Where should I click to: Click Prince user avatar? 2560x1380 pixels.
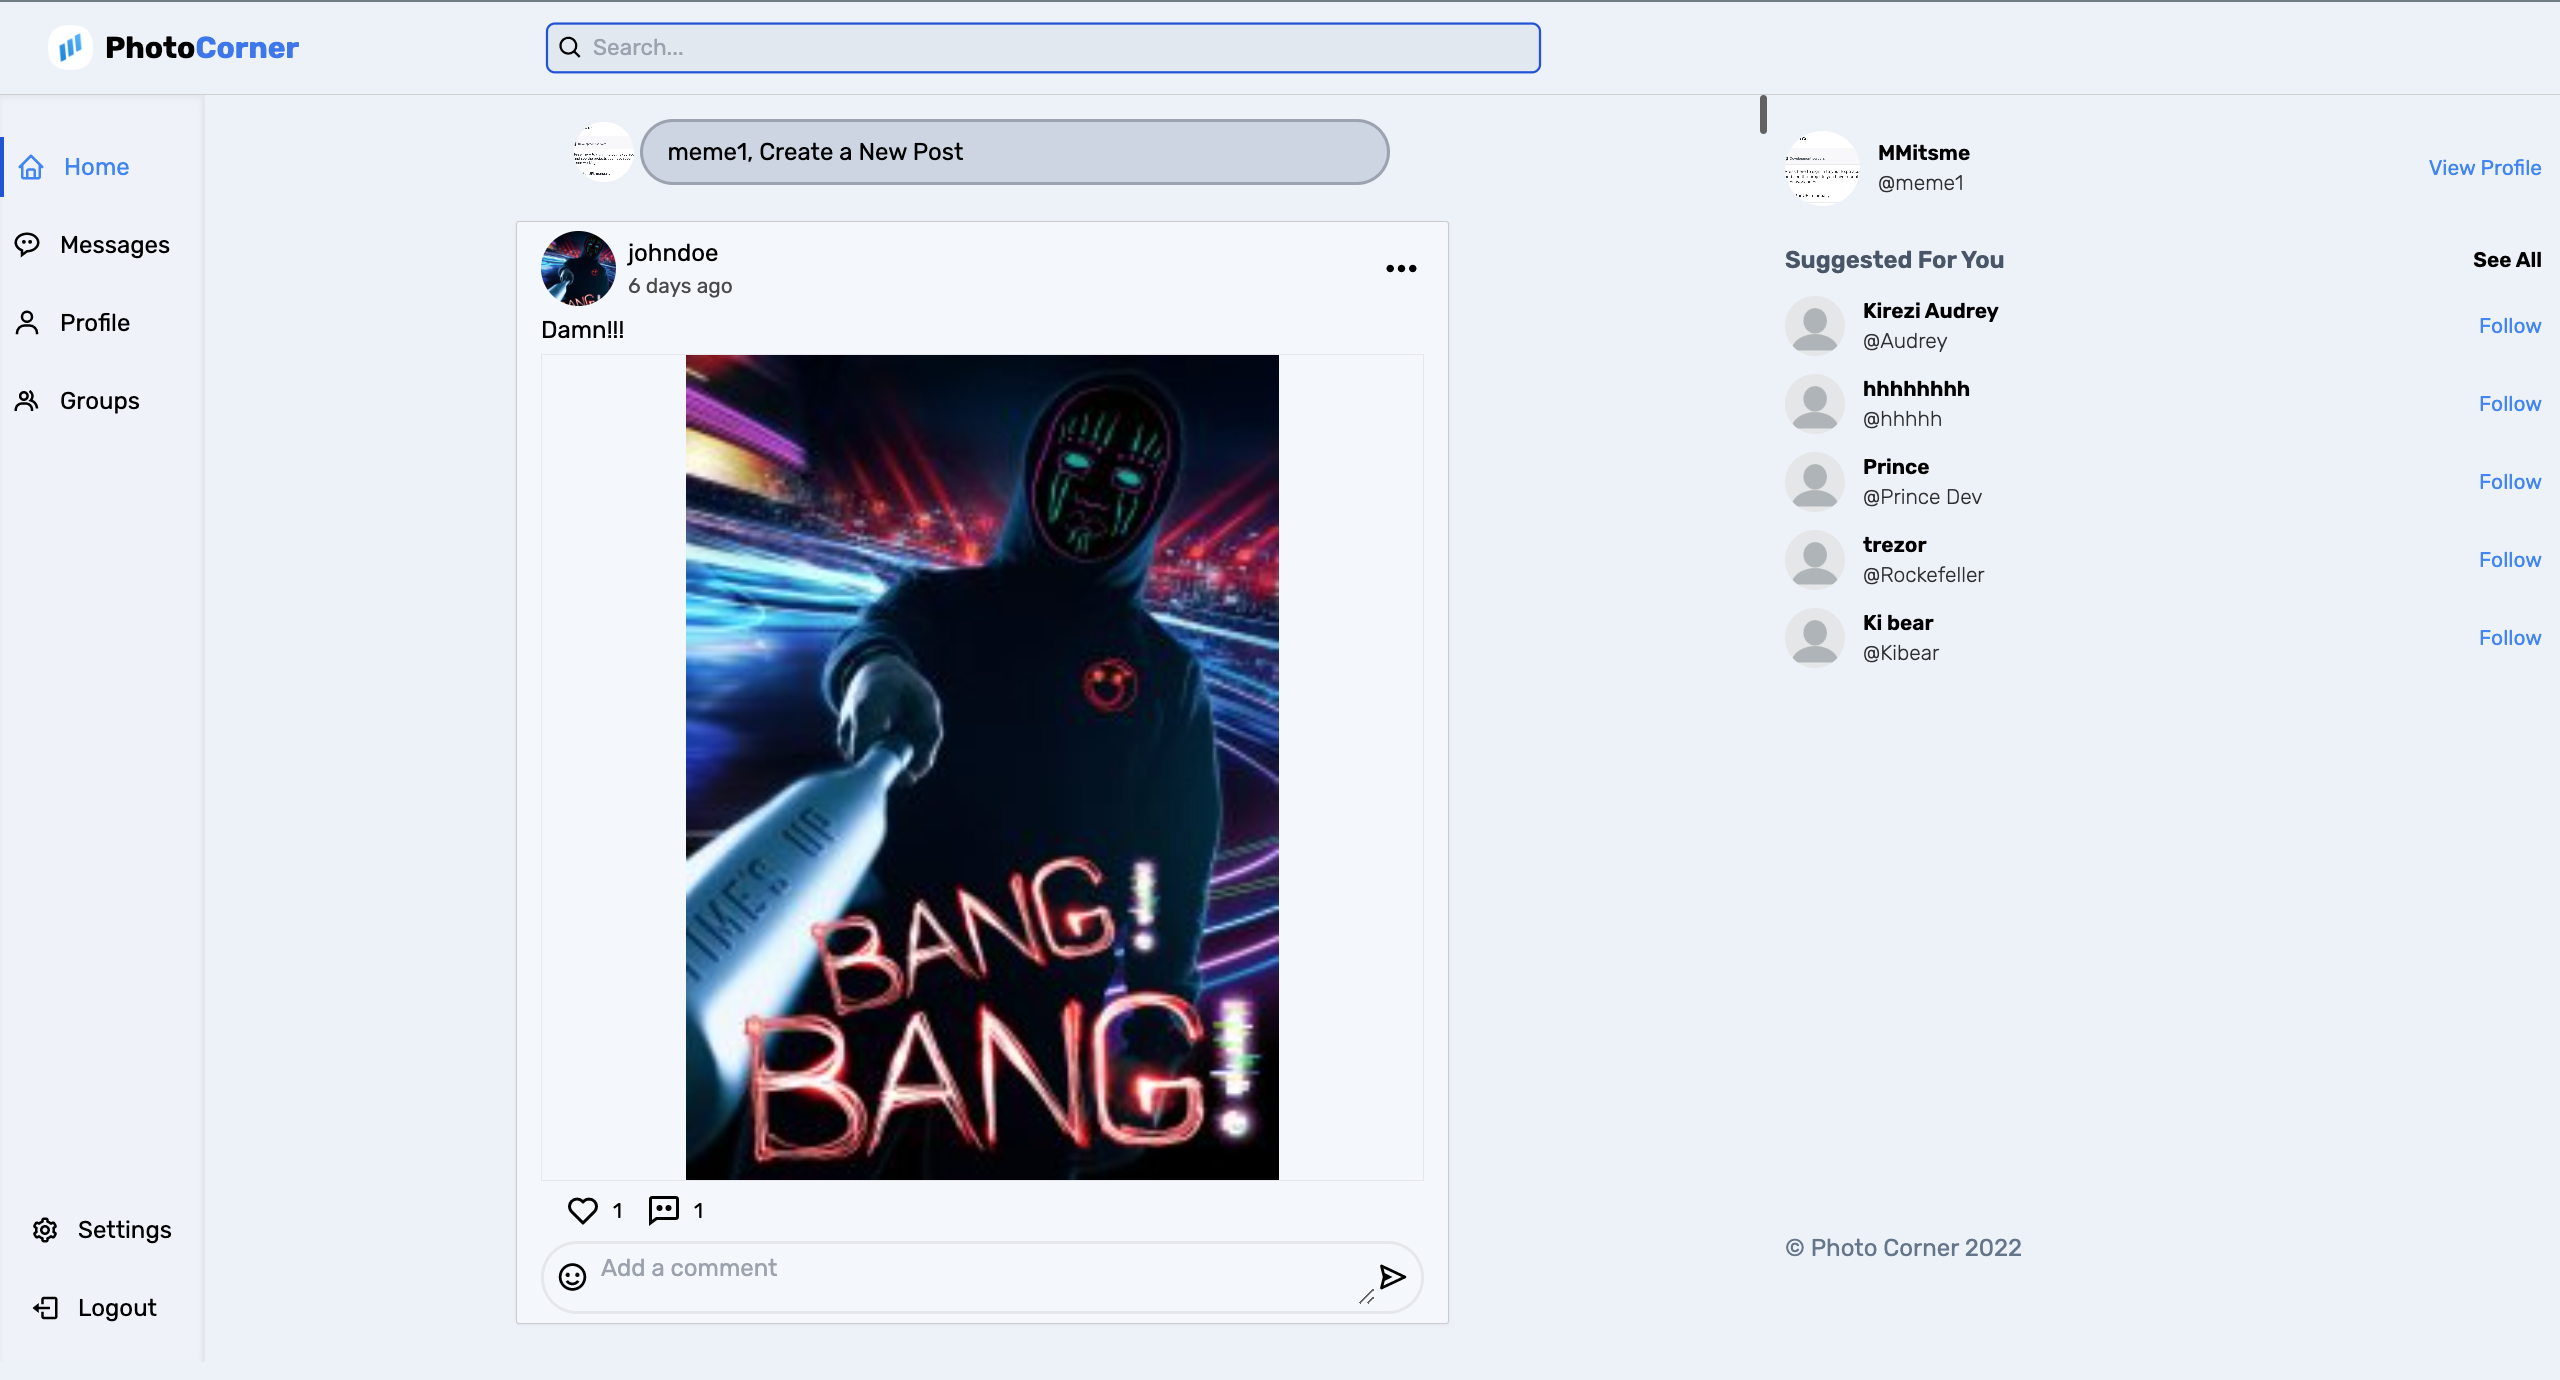[x=1815, y=481]
